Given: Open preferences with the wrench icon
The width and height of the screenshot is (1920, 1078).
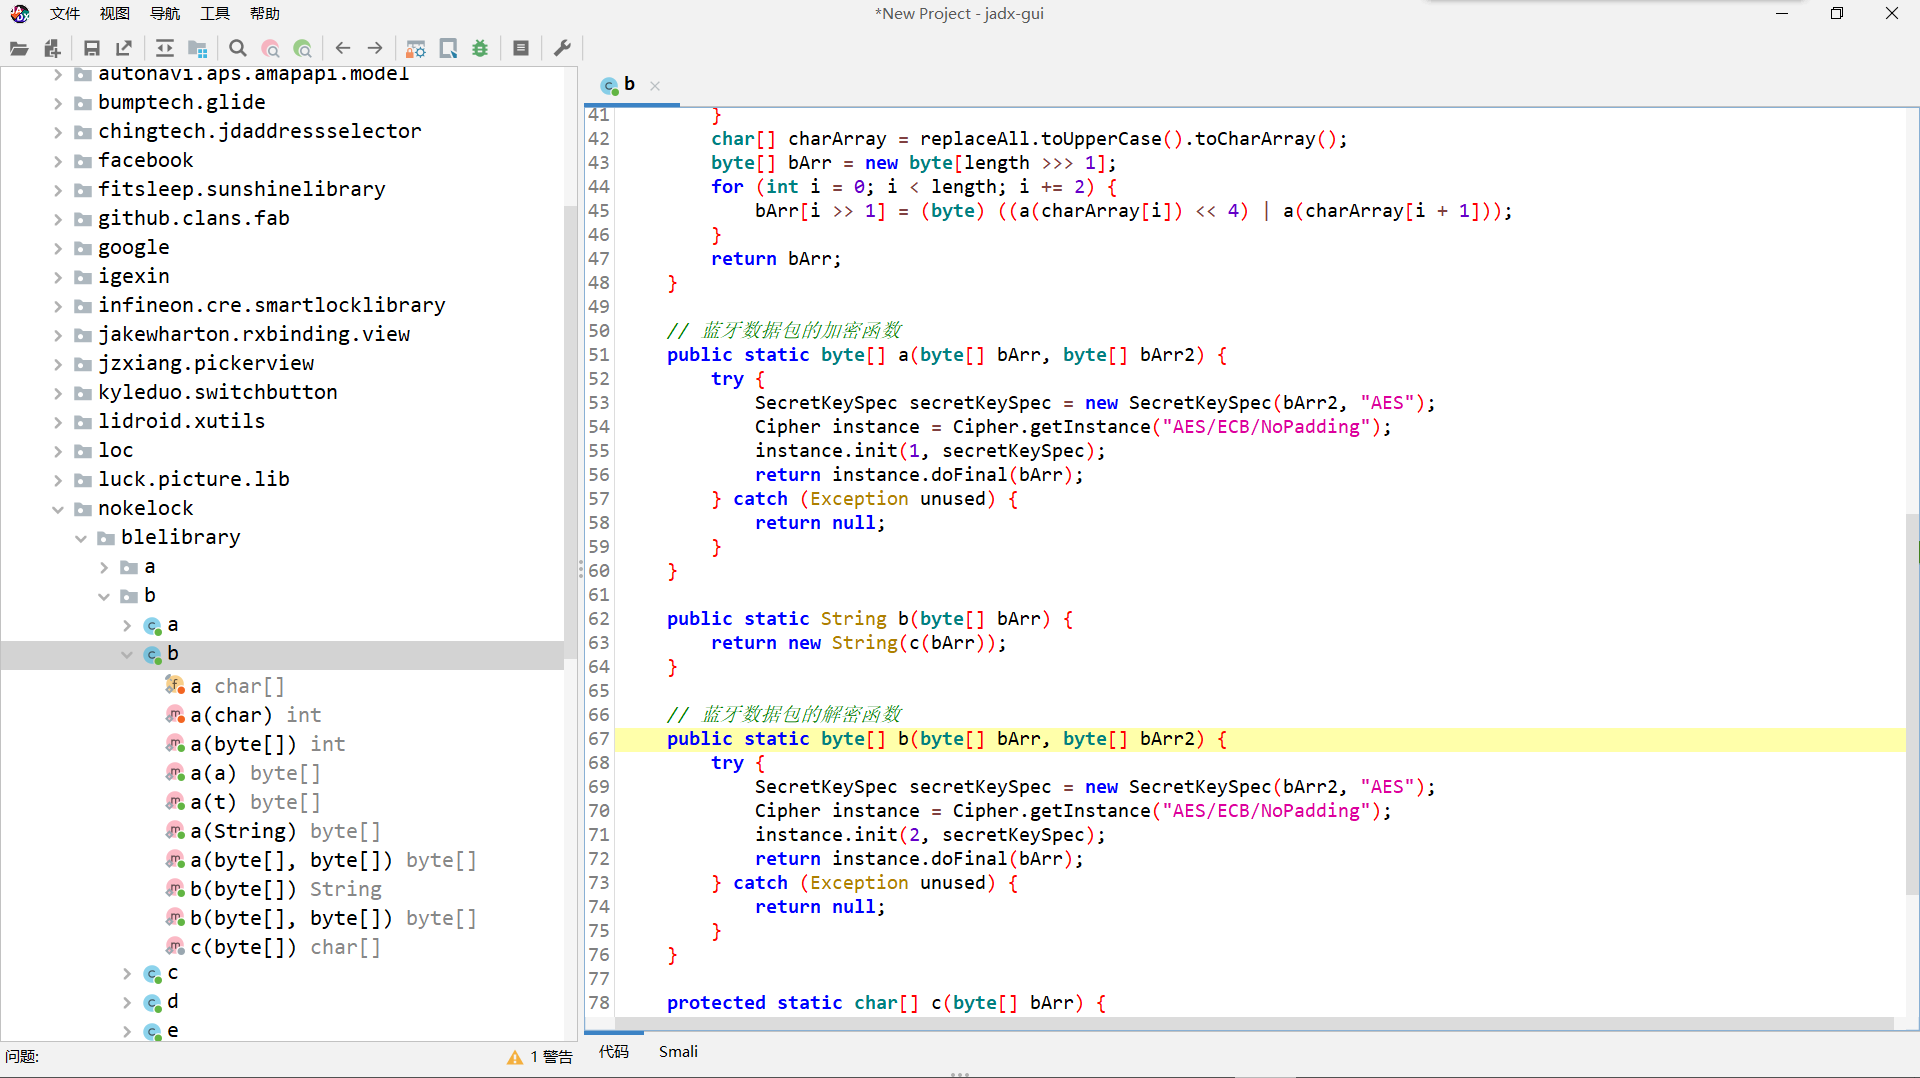Looking at the screenshot, I should (x=562, y=48).
